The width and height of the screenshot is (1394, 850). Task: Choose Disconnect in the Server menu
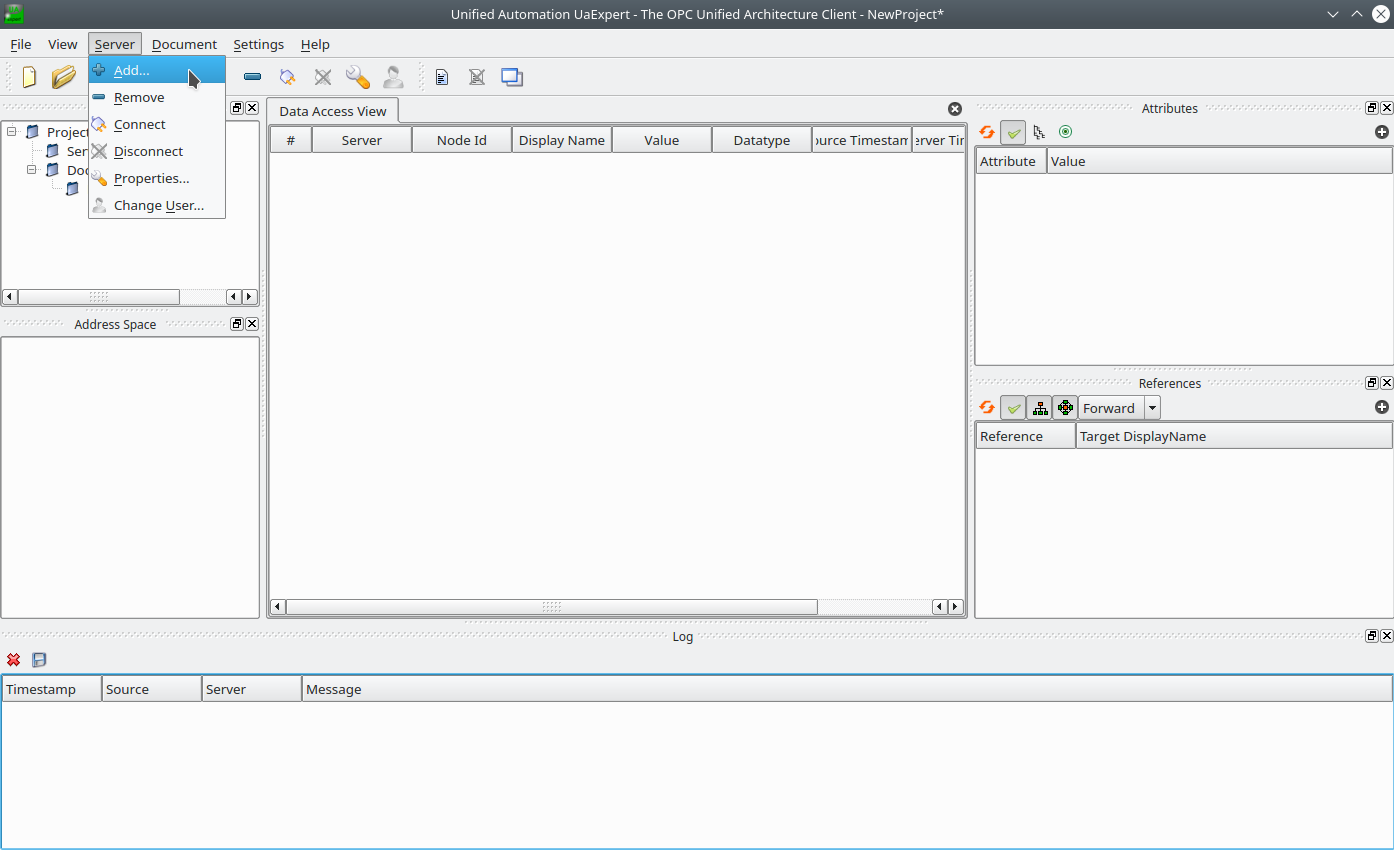click(x=148, y=151)
